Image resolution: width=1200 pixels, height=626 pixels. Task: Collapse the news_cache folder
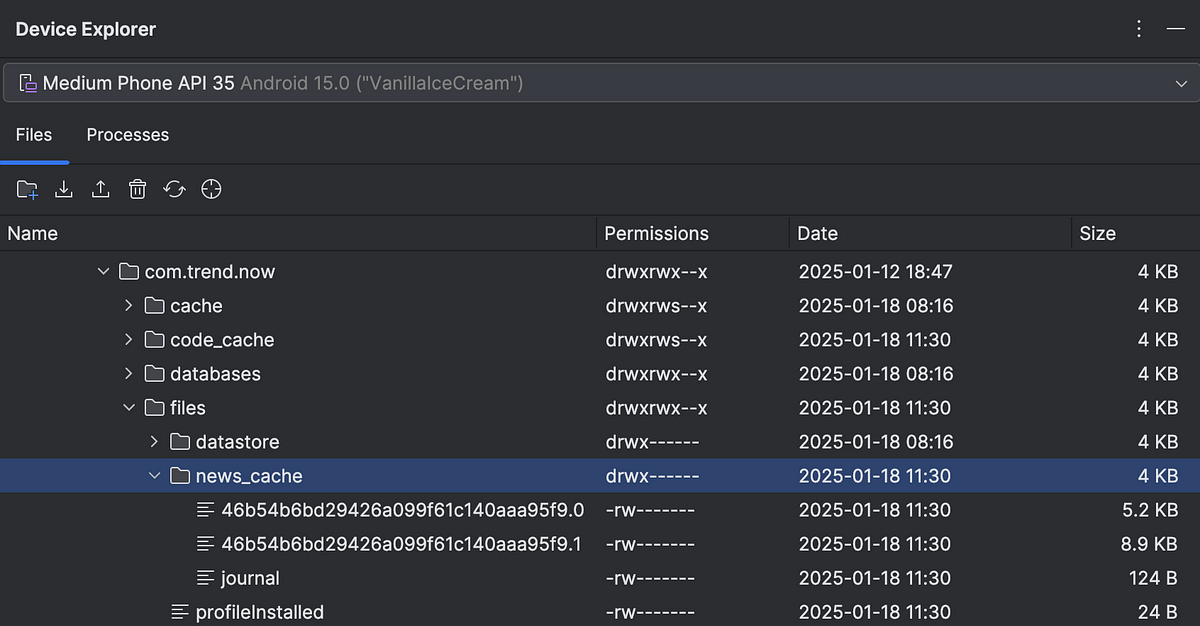[x=154, y=476]
